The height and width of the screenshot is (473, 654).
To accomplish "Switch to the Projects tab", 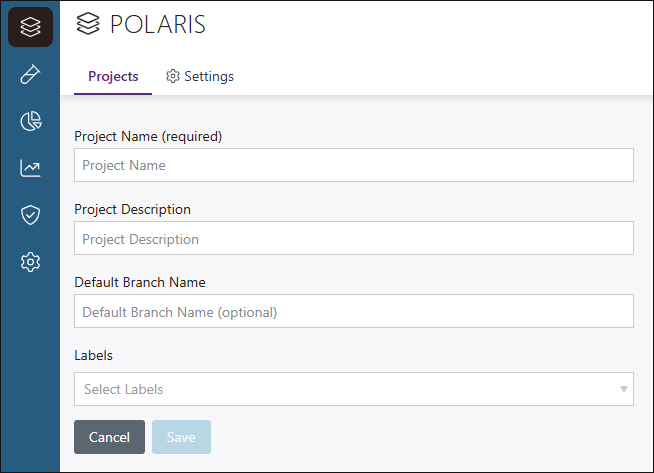I will (x=113, y=77).
